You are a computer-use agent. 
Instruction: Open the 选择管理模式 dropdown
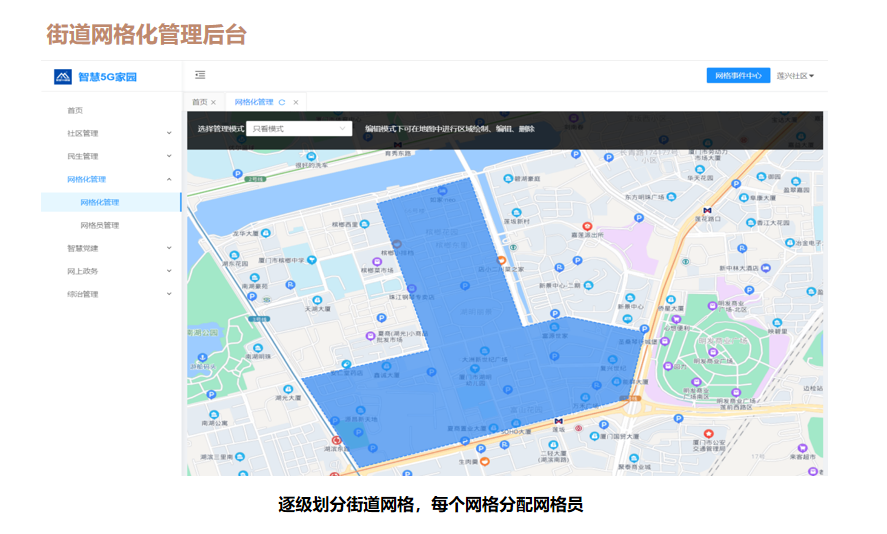click(x=299, y=129)
